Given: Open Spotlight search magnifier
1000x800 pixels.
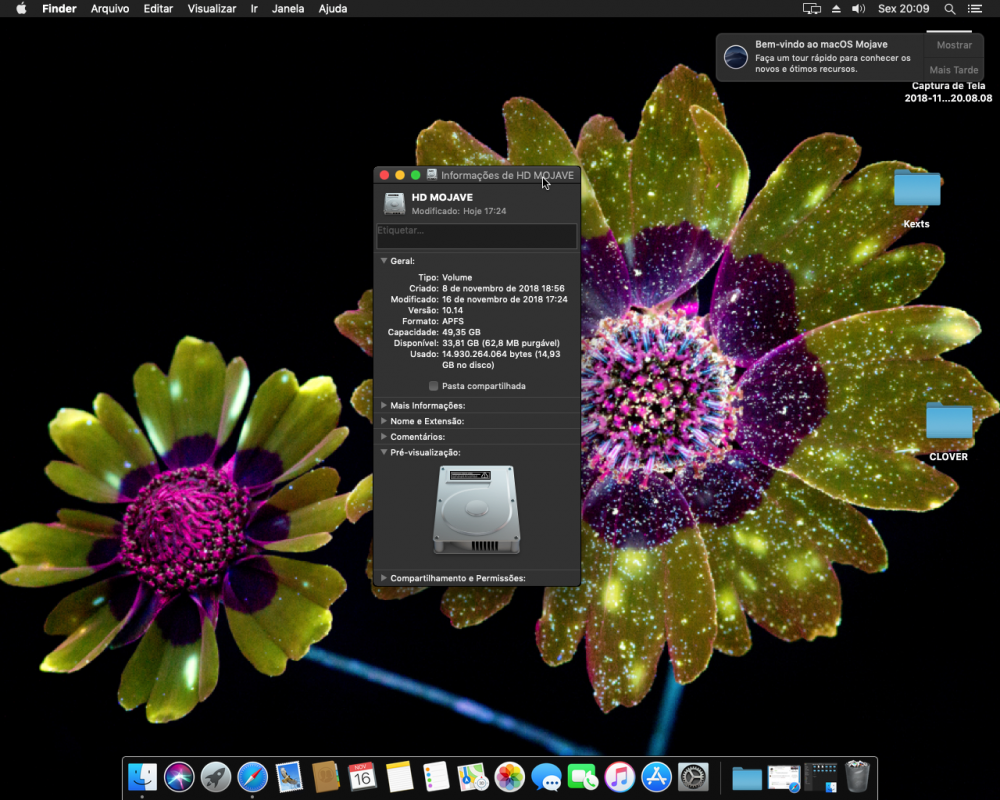Looking at the screenshot, I should pyautogui.click(x=950, y=8).
